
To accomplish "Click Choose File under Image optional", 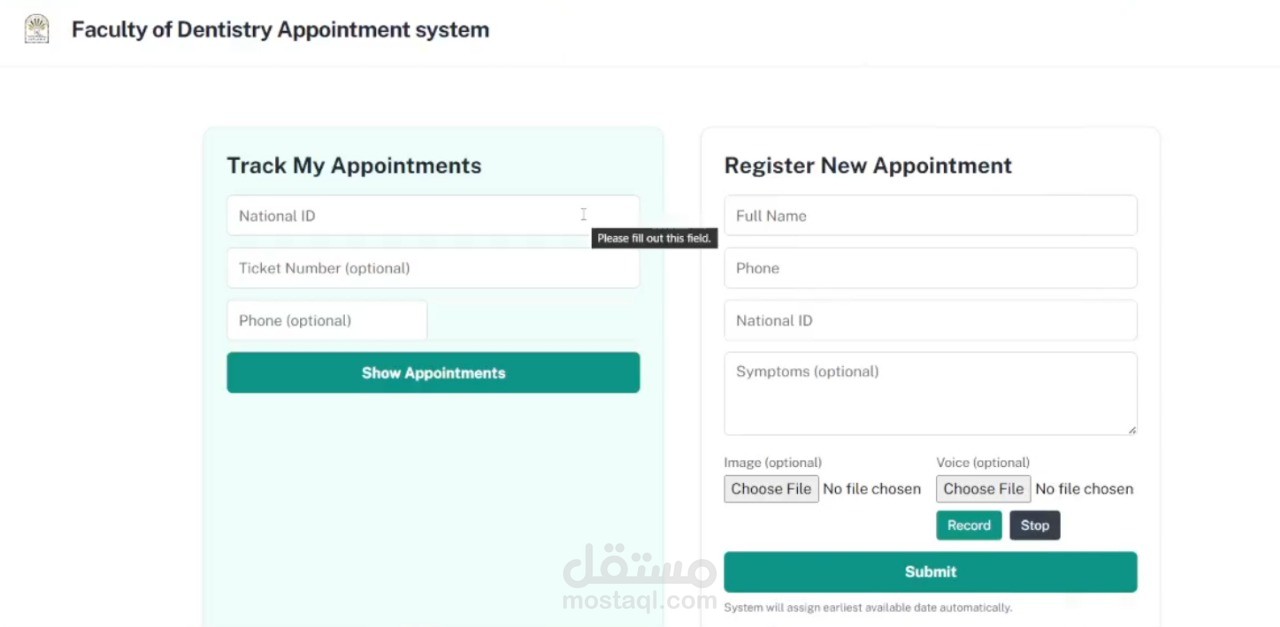I will (x=770, y=488).
